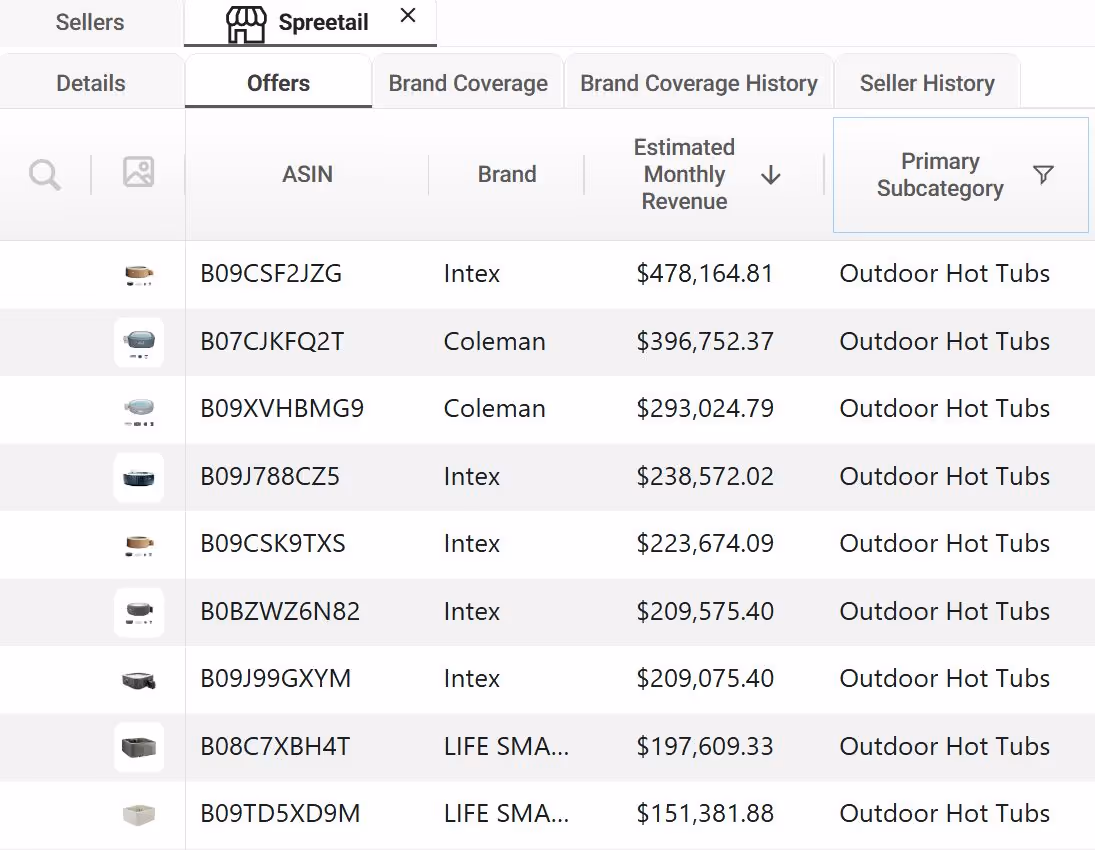The image size is (1095, 850).
Task: Sort by the Brand column header
Action: (507, 174)
